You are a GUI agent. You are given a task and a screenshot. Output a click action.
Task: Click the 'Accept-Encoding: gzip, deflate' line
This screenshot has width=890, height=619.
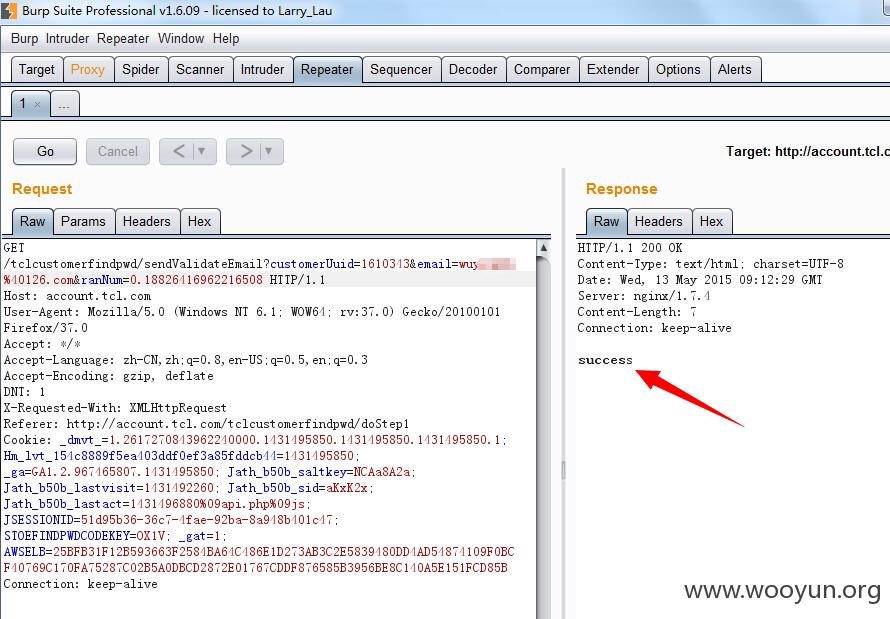[108, 376]
